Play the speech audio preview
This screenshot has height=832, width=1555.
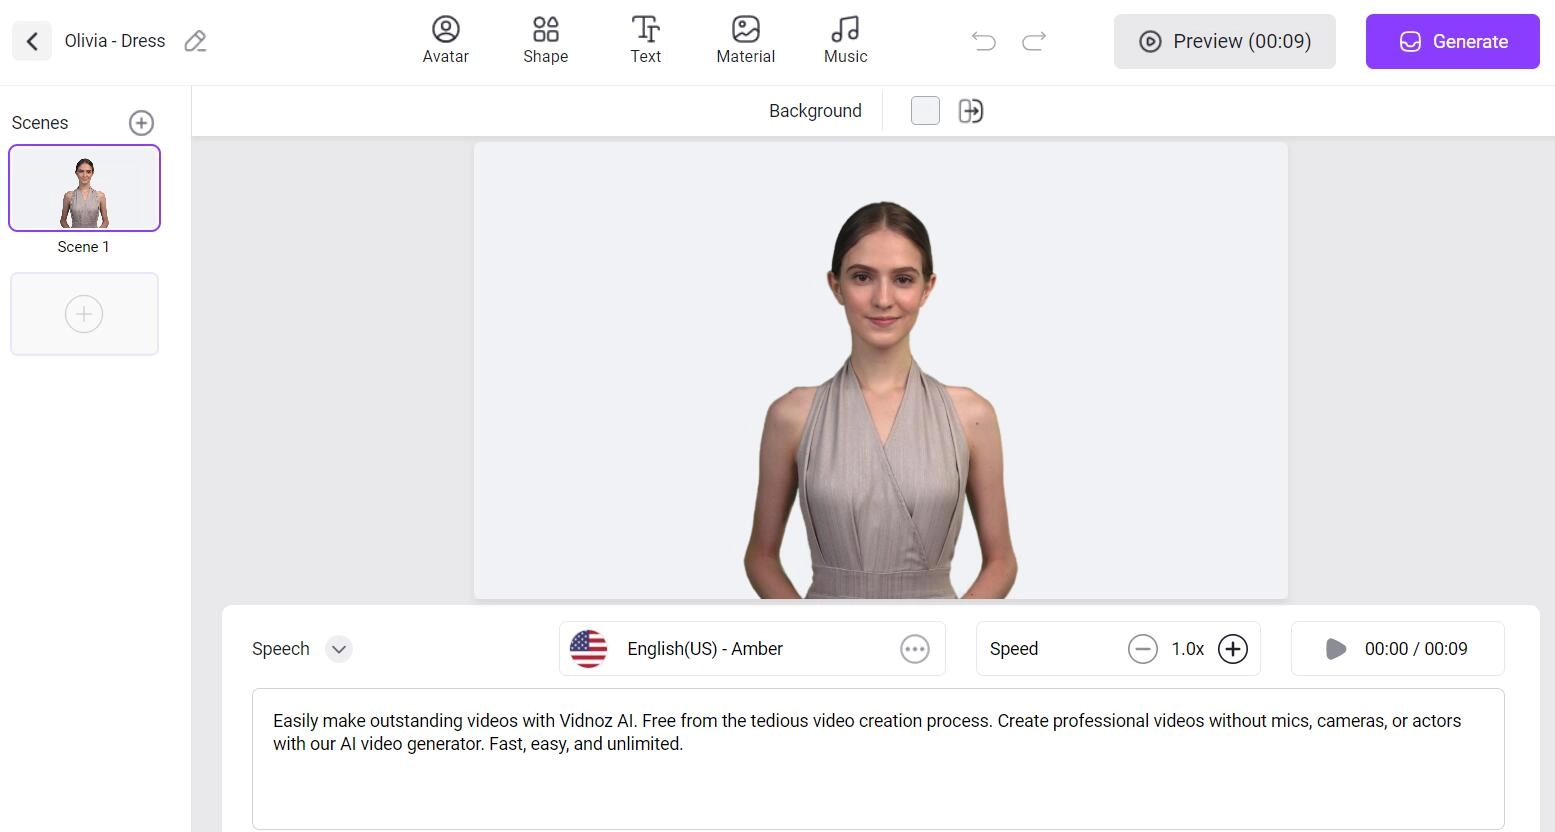(x=1336, y=649)
